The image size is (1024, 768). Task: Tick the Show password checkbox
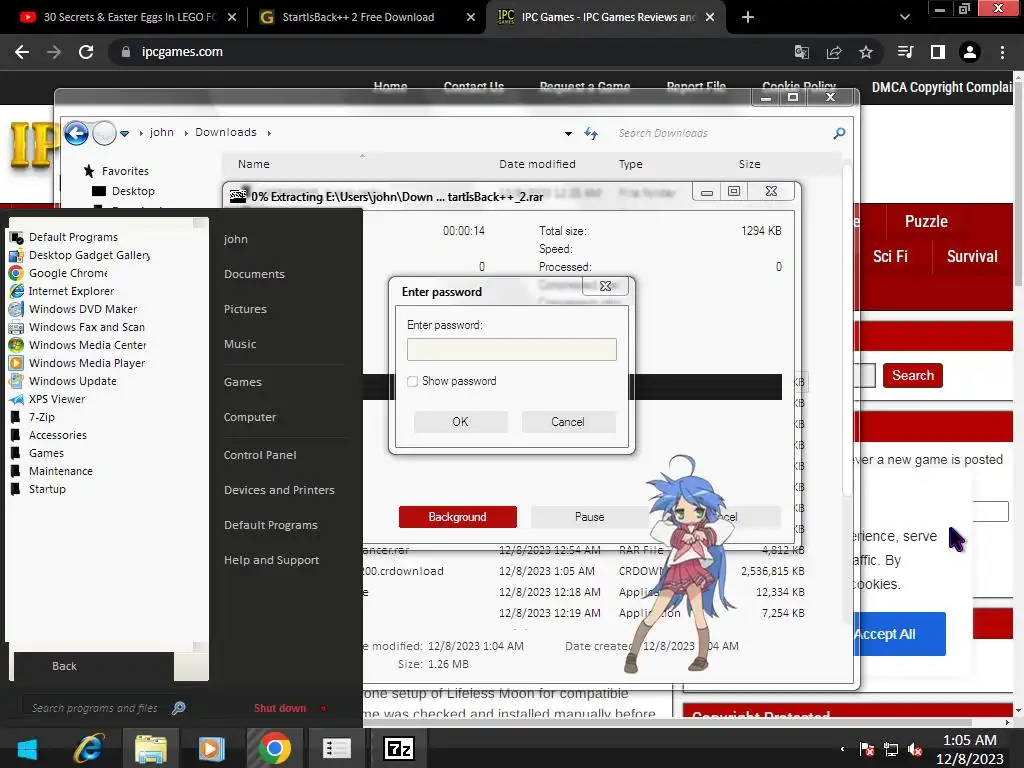[412, 381]
